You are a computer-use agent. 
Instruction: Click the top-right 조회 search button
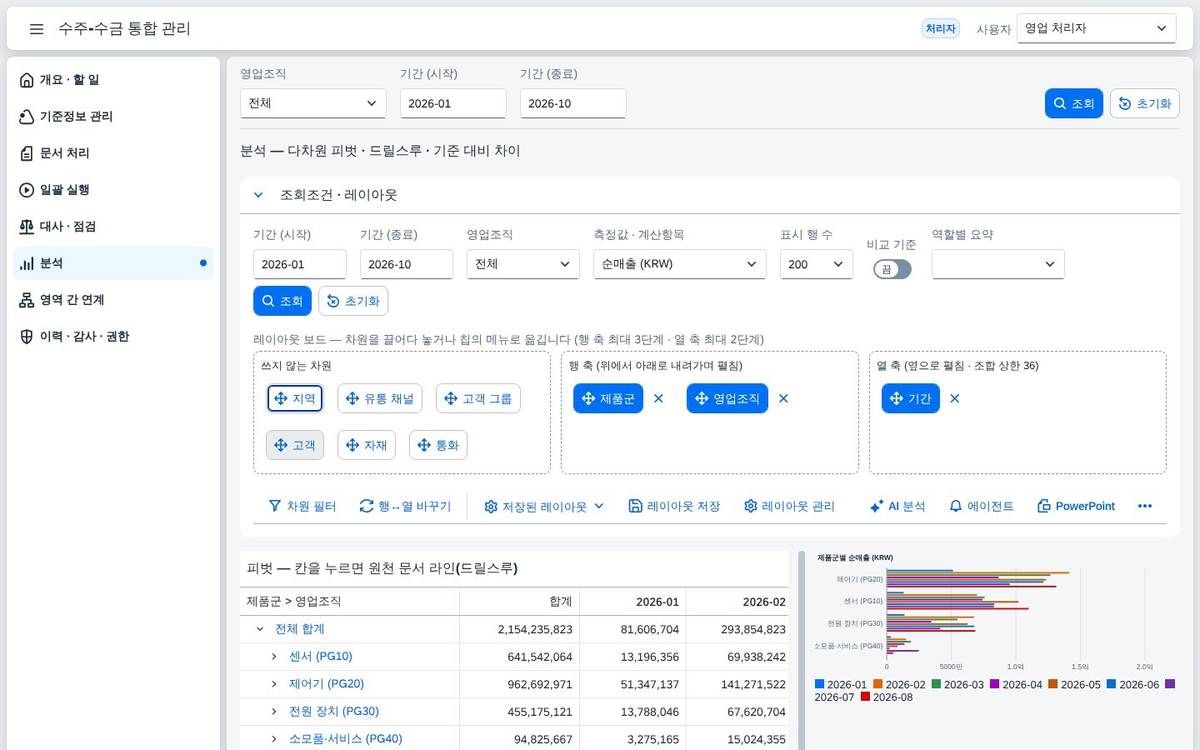1073,103
